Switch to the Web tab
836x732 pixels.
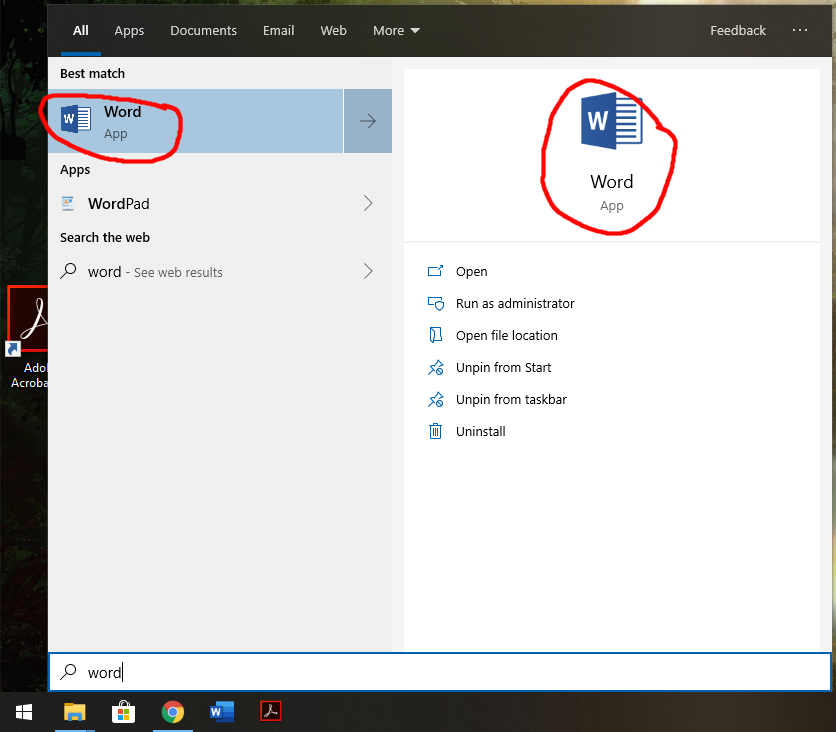(x=333, y=30)
